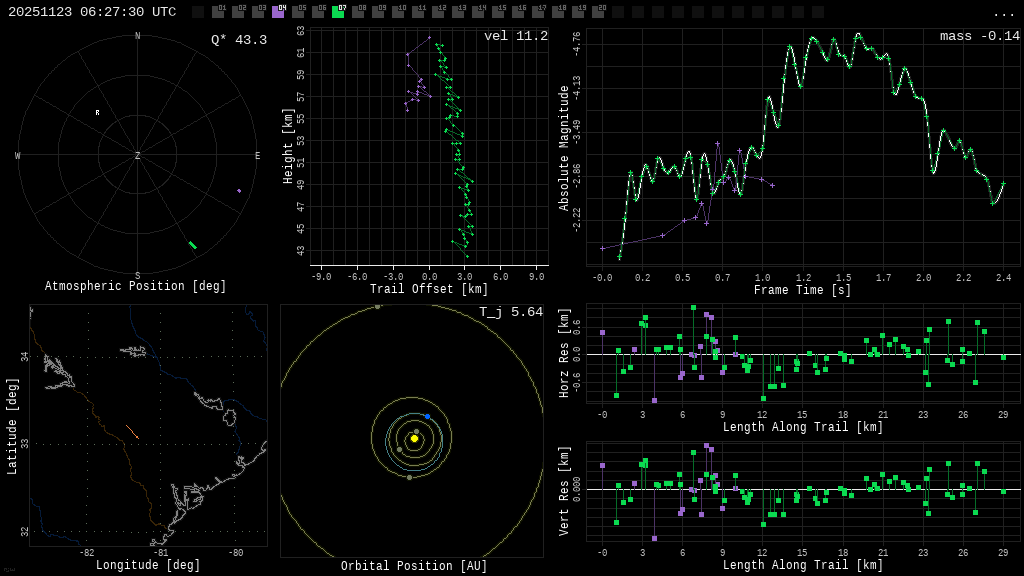Click the green meteor streak in sky plot
1024x576 pixels.
(x=192, y=245)
